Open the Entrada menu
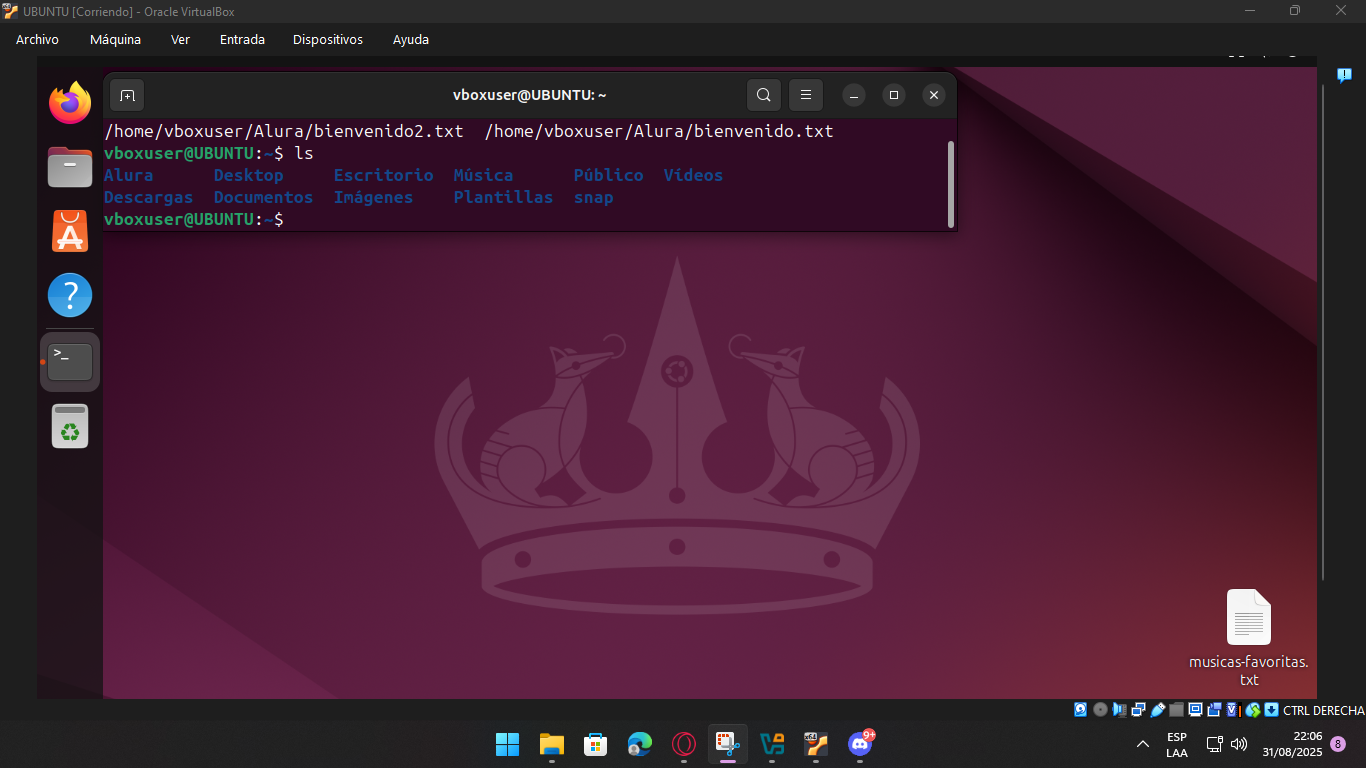The image size is (1366, 768). [242, 40]
